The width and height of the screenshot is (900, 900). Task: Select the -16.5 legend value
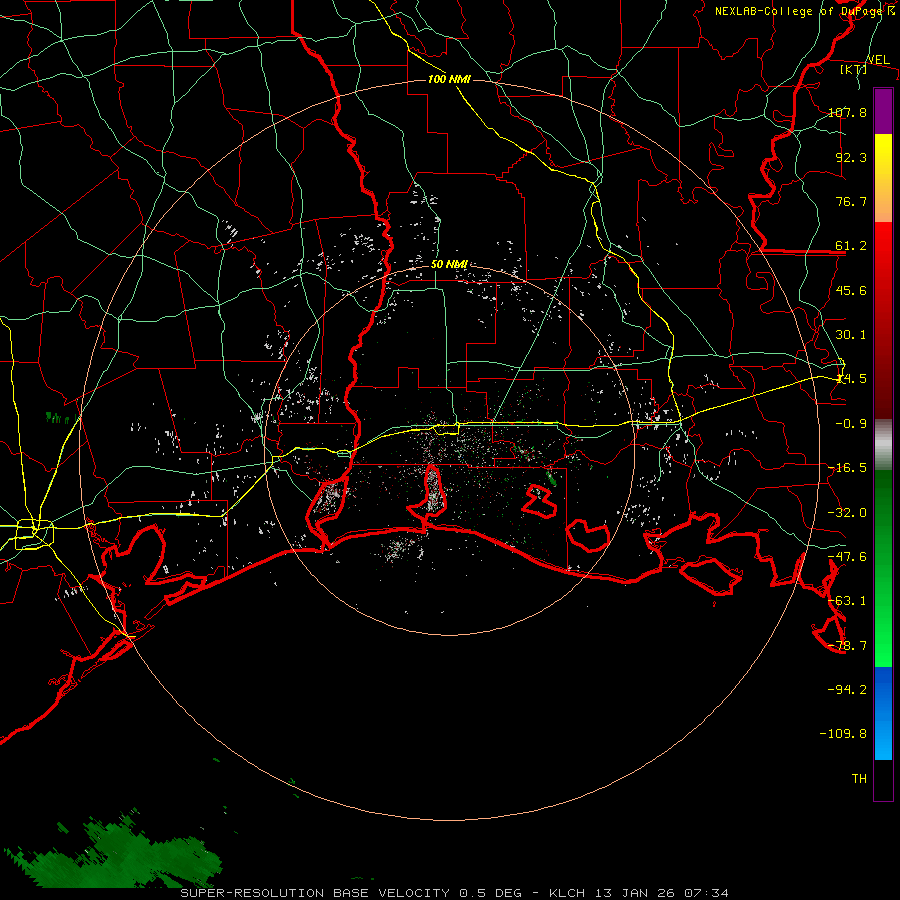(x=847, y=468)
